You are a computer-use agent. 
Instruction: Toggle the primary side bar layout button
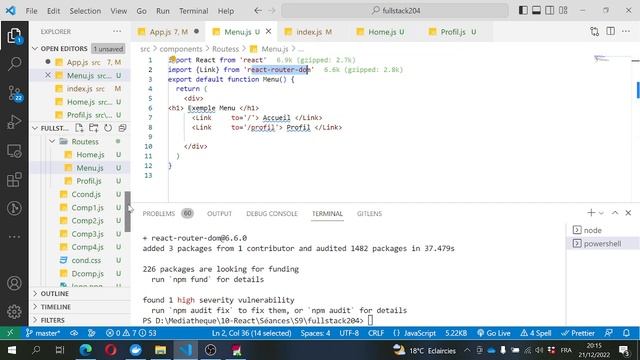pyautogui.click(x=523, y=11)
